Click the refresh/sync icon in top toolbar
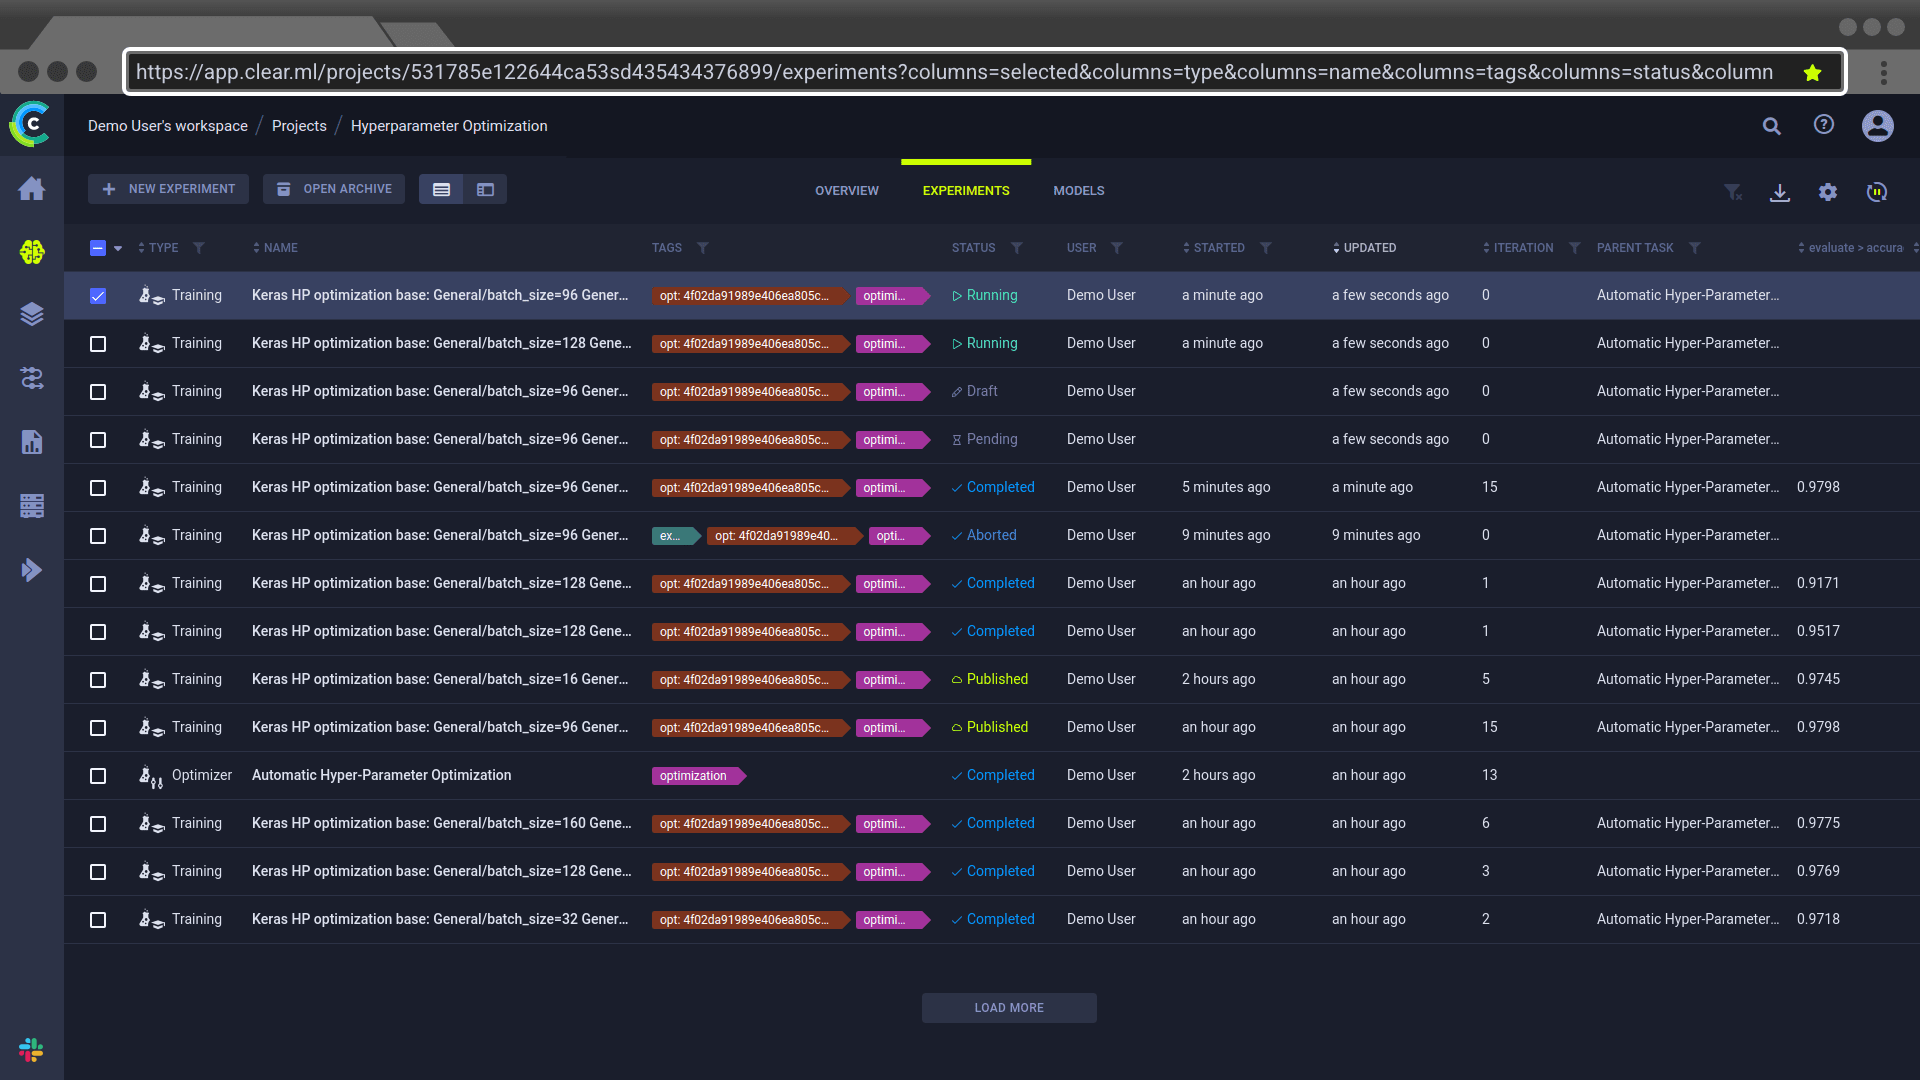This screenshot has height=1080, width=1920. click(x=1876, y=191)
